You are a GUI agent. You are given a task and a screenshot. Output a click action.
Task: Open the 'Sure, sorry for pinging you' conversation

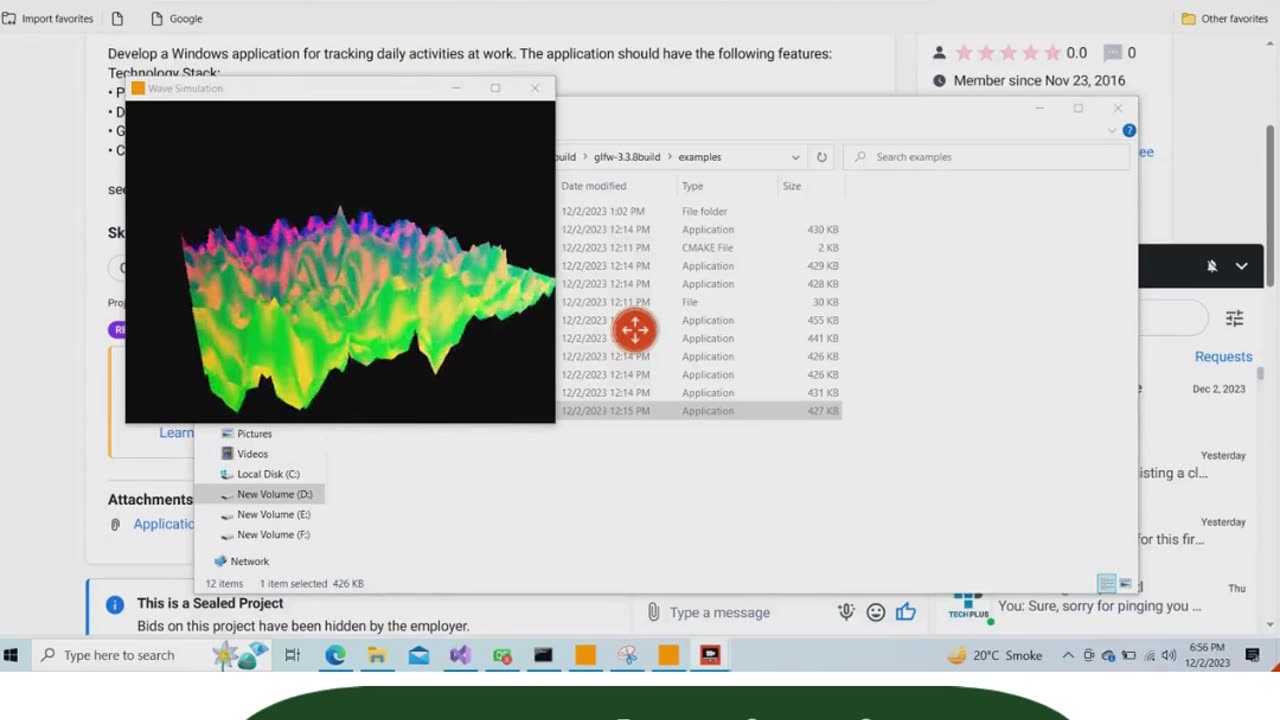coord(1099,605)
